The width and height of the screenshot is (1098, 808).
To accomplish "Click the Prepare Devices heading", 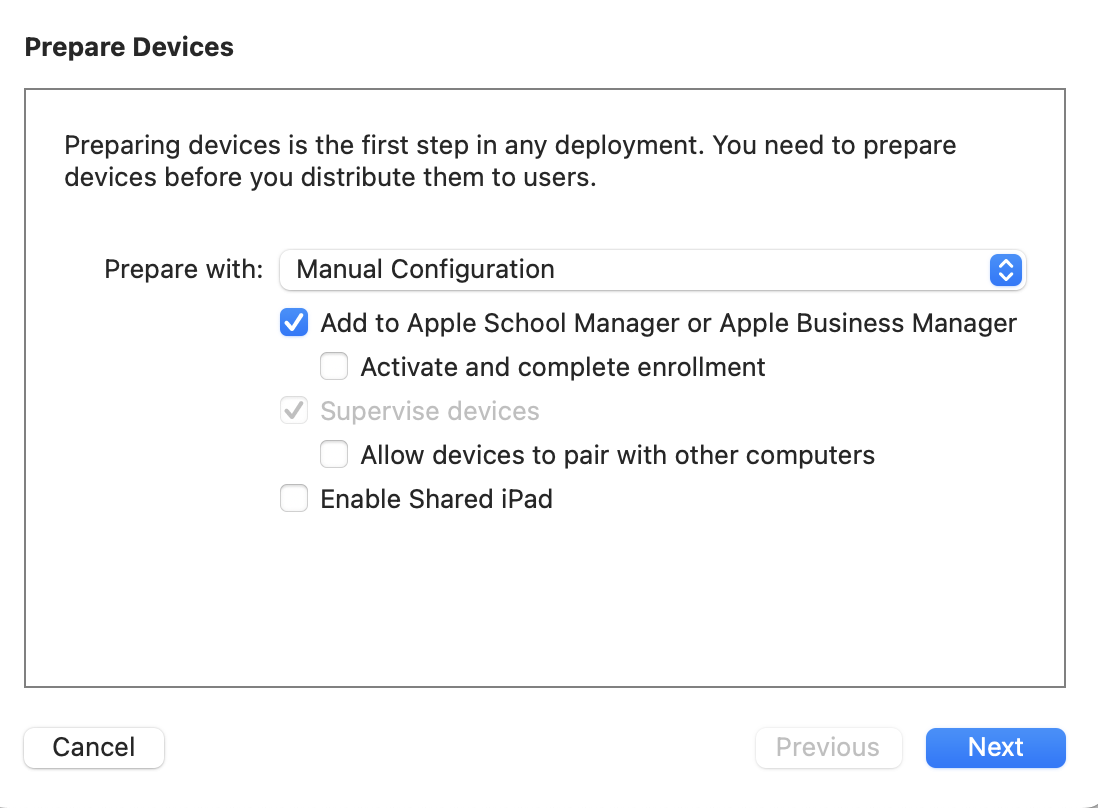I will 129,46.
